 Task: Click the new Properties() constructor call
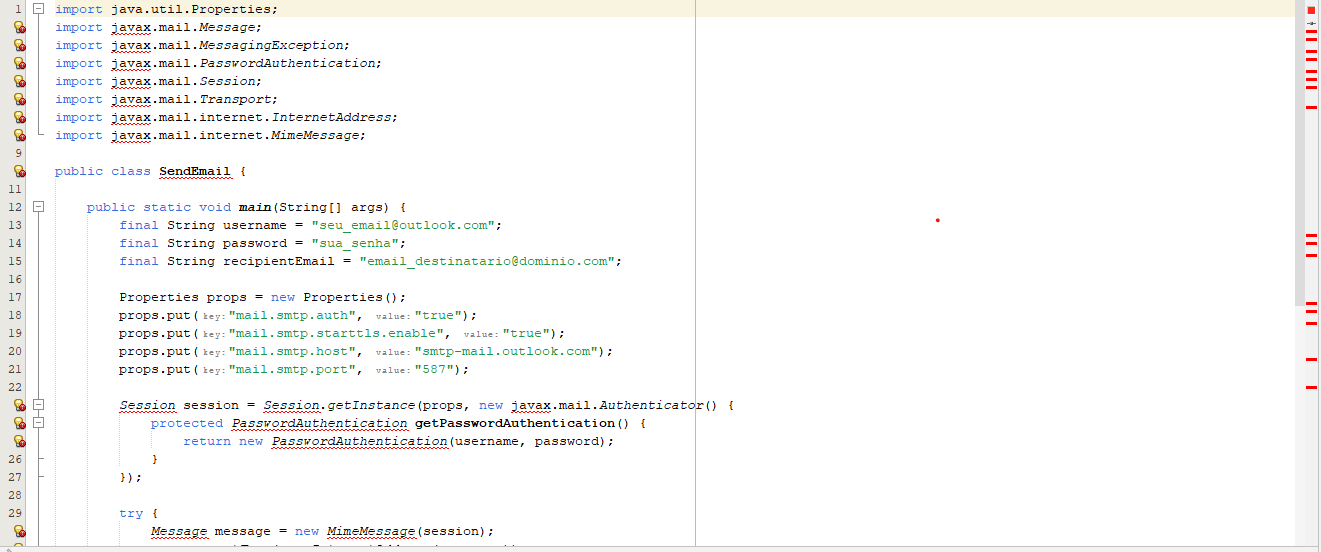tap(335, 297)
